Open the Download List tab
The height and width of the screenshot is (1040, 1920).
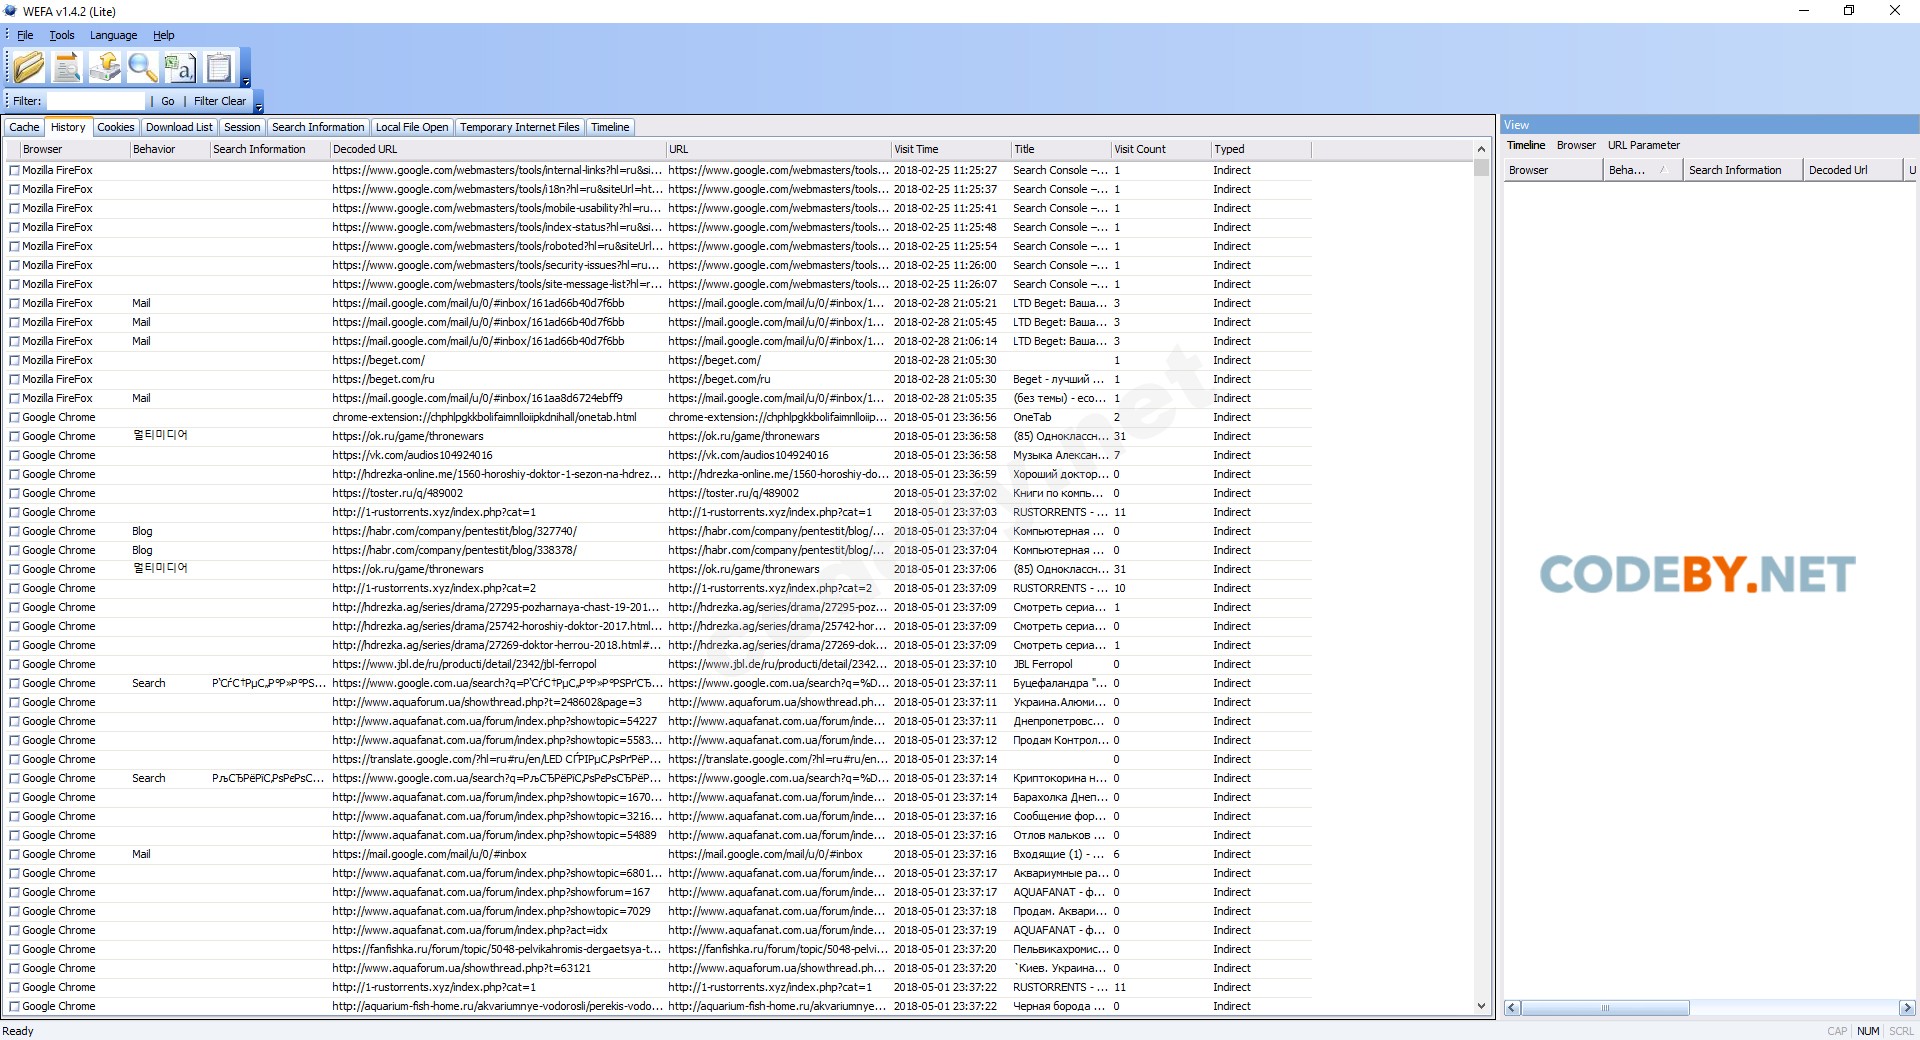[x=179, y=127]
